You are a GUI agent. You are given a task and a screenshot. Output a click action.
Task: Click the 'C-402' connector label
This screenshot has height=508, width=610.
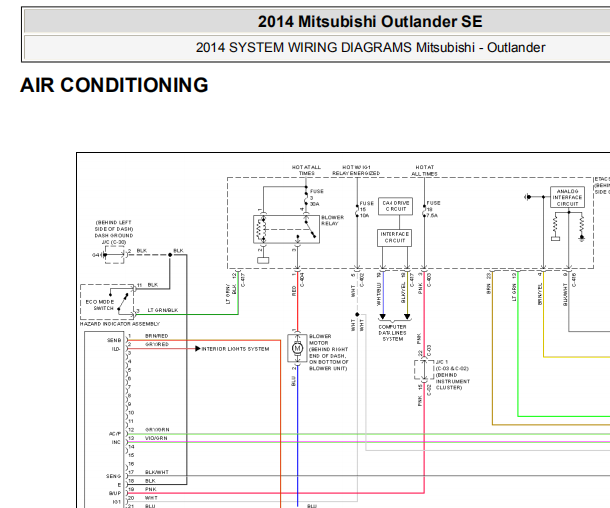(x=362, y=280)
